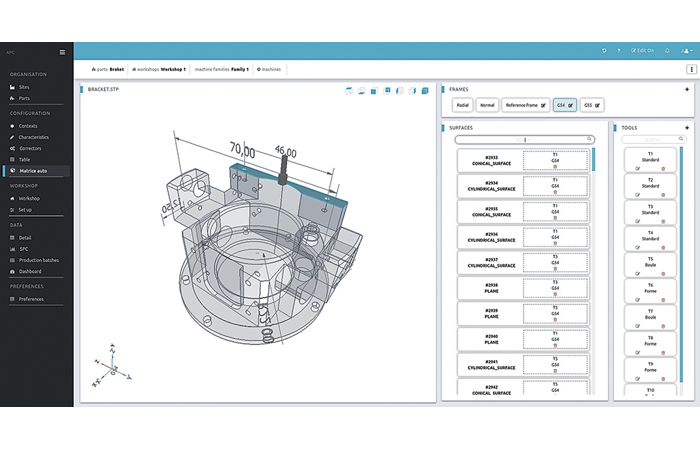The height and width of the screenshot is (450, 700).
Task: Open the user account dropdown
Action: point(686,51)
